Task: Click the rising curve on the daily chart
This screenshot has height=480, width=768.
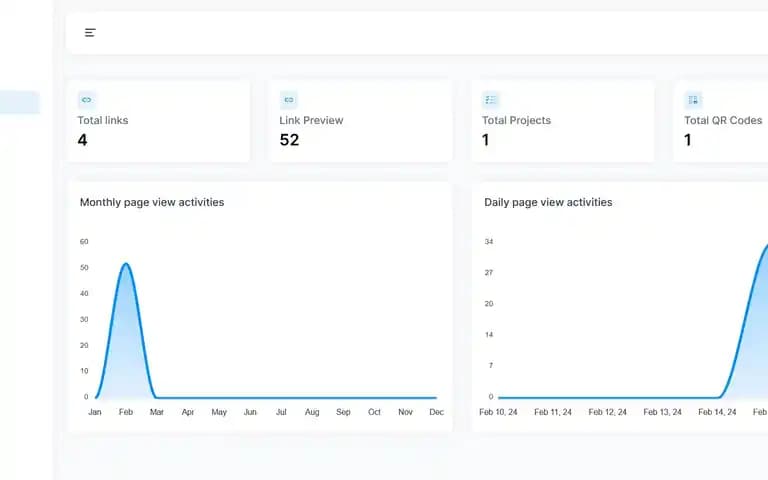Action: (744, 323)
